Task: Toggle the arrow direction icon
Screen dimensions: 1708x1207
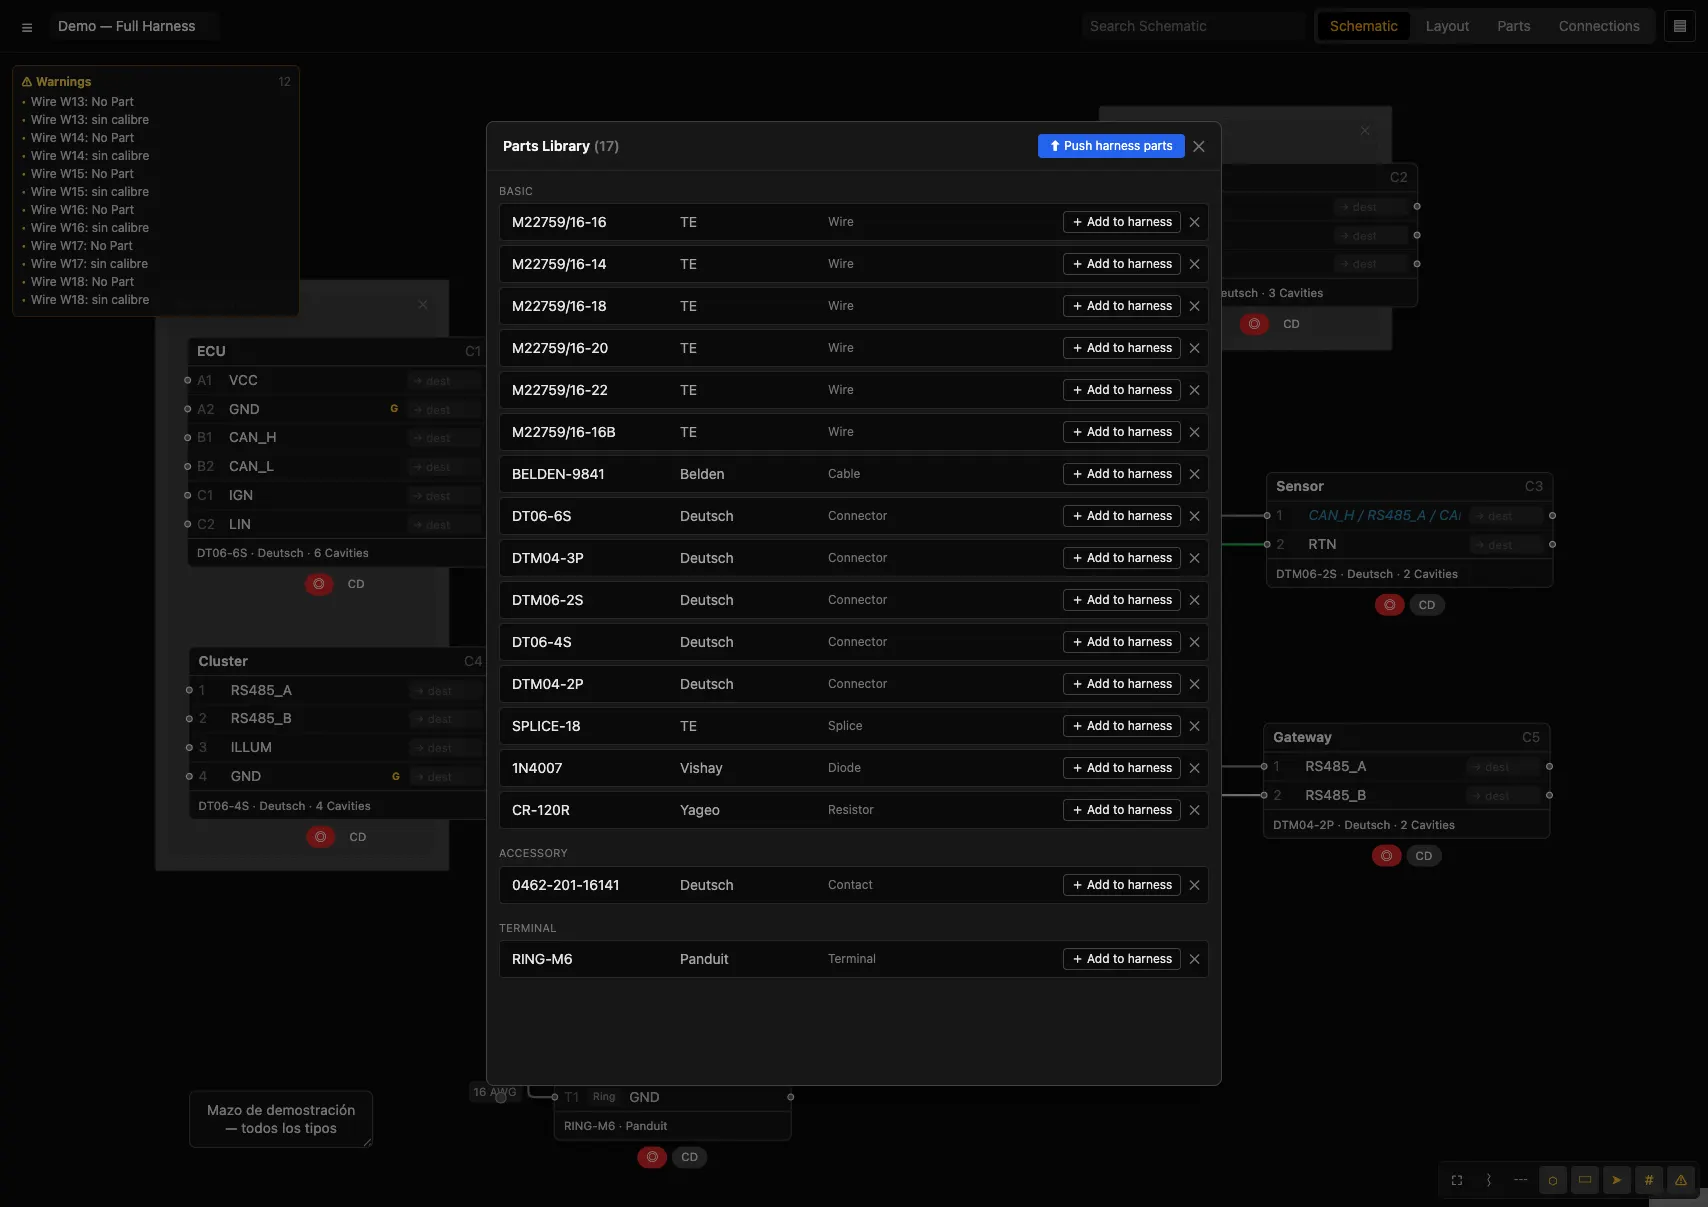Action: pyautogui.click(x=1617, y=1180)
